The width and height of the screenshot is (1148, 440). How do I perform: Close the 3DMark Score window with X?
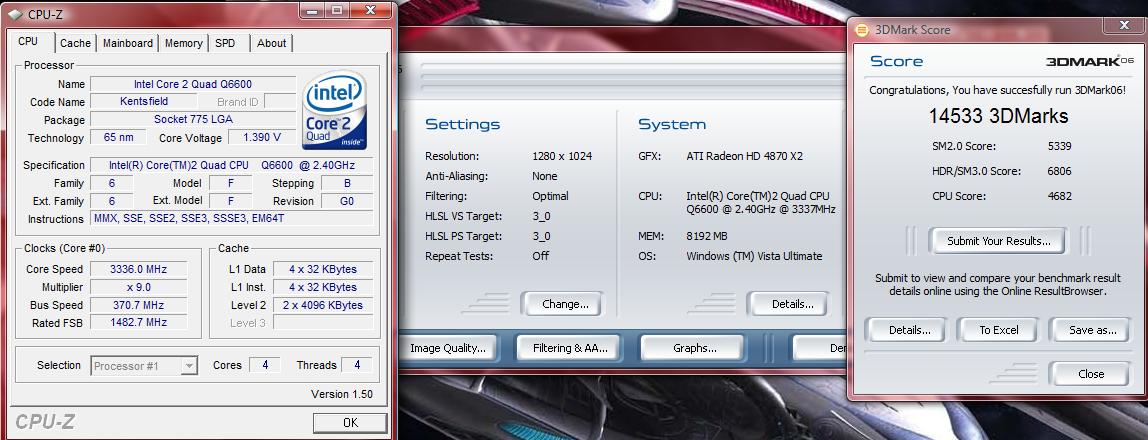tap(1125, 26)
